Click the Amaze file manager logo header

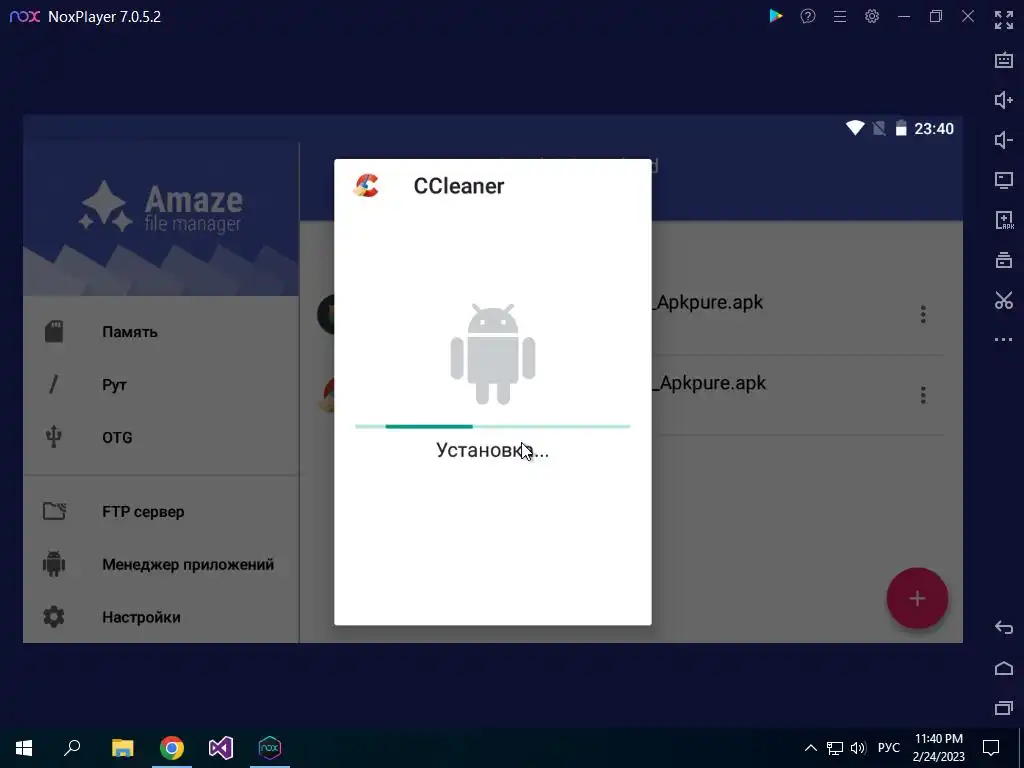tap(161, 207)
